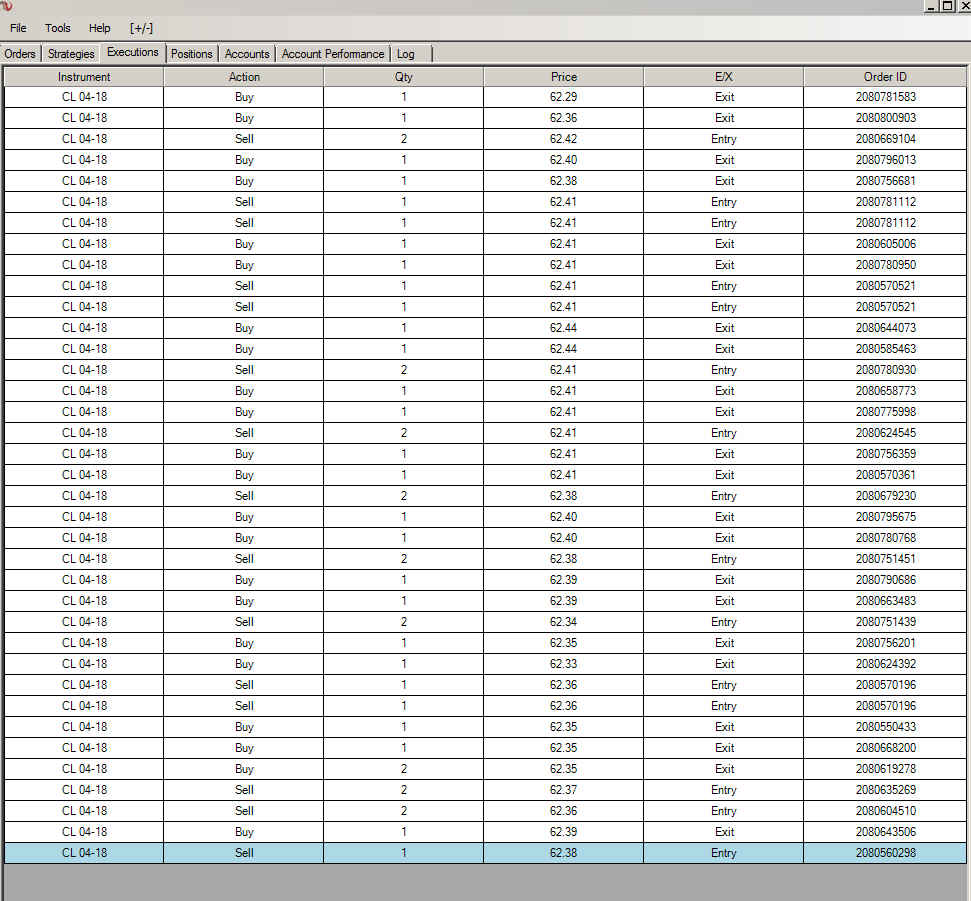Image resolution: width=971 pixels, height=901 pixels.
Task: Click Exit cell of order 2080643506
Action: point(724,832)
